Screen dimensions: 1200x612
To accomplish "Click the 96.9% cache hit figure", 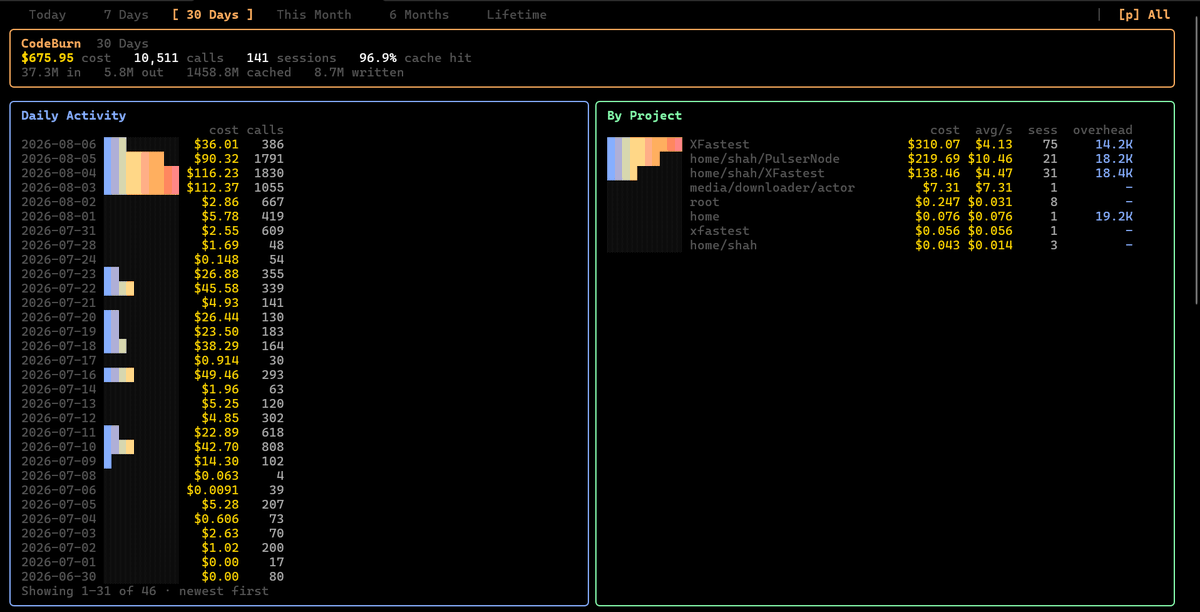I will [x=415, y=58].
